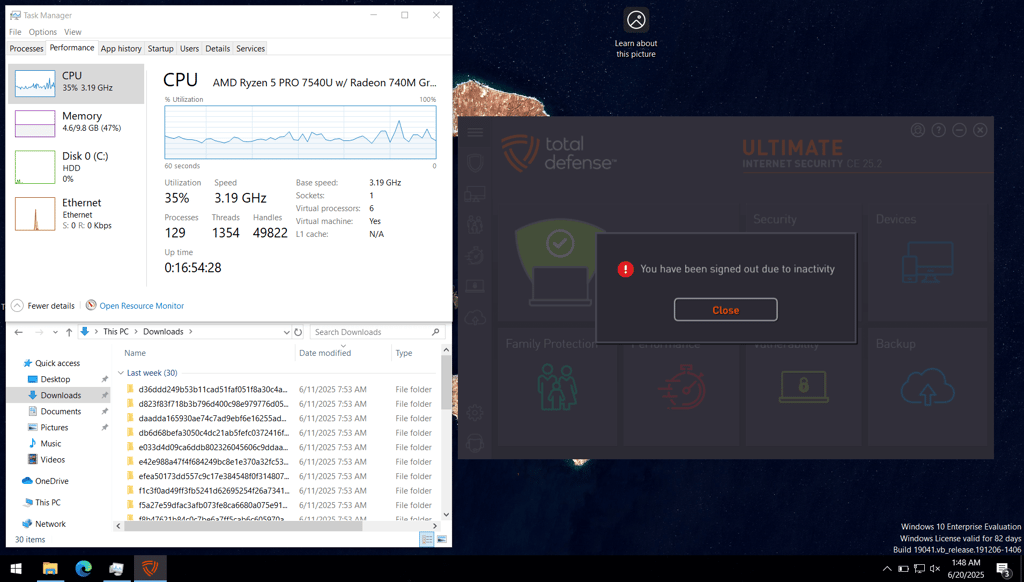Click the devices monitor icon in Total Defense sidebar
This screenshot has width=1024, height=582.
coord(475,193)
